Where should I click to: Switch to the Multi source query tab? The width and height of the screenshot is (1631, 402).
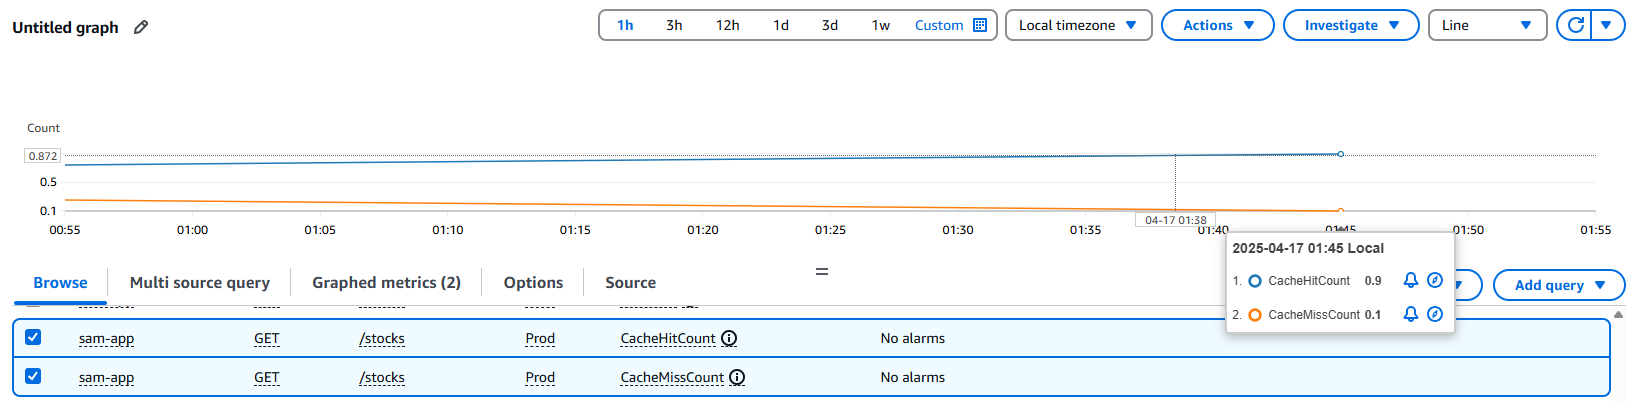click(200, 282)
